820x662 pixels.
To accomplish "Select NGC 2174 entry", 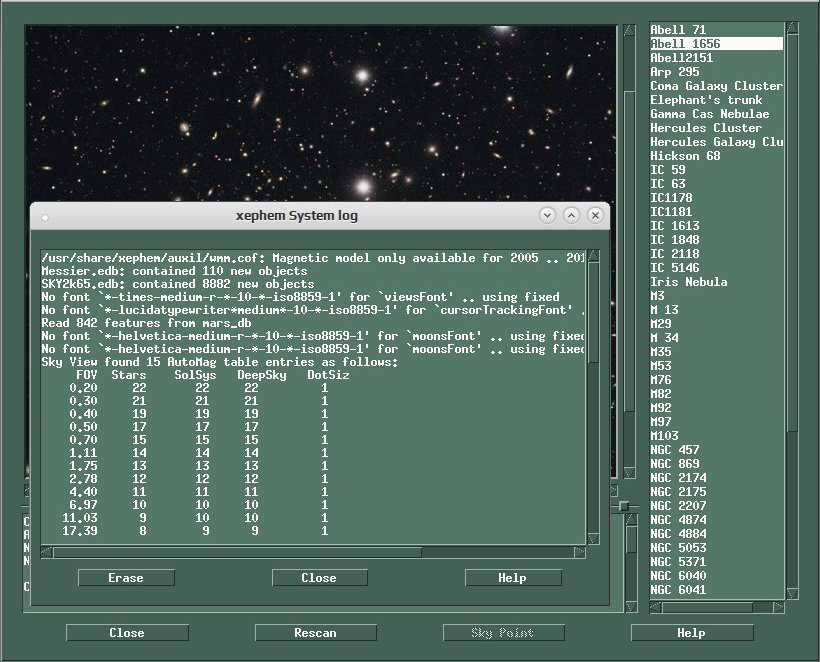I will pyautogui.click(x=716, y=478).
